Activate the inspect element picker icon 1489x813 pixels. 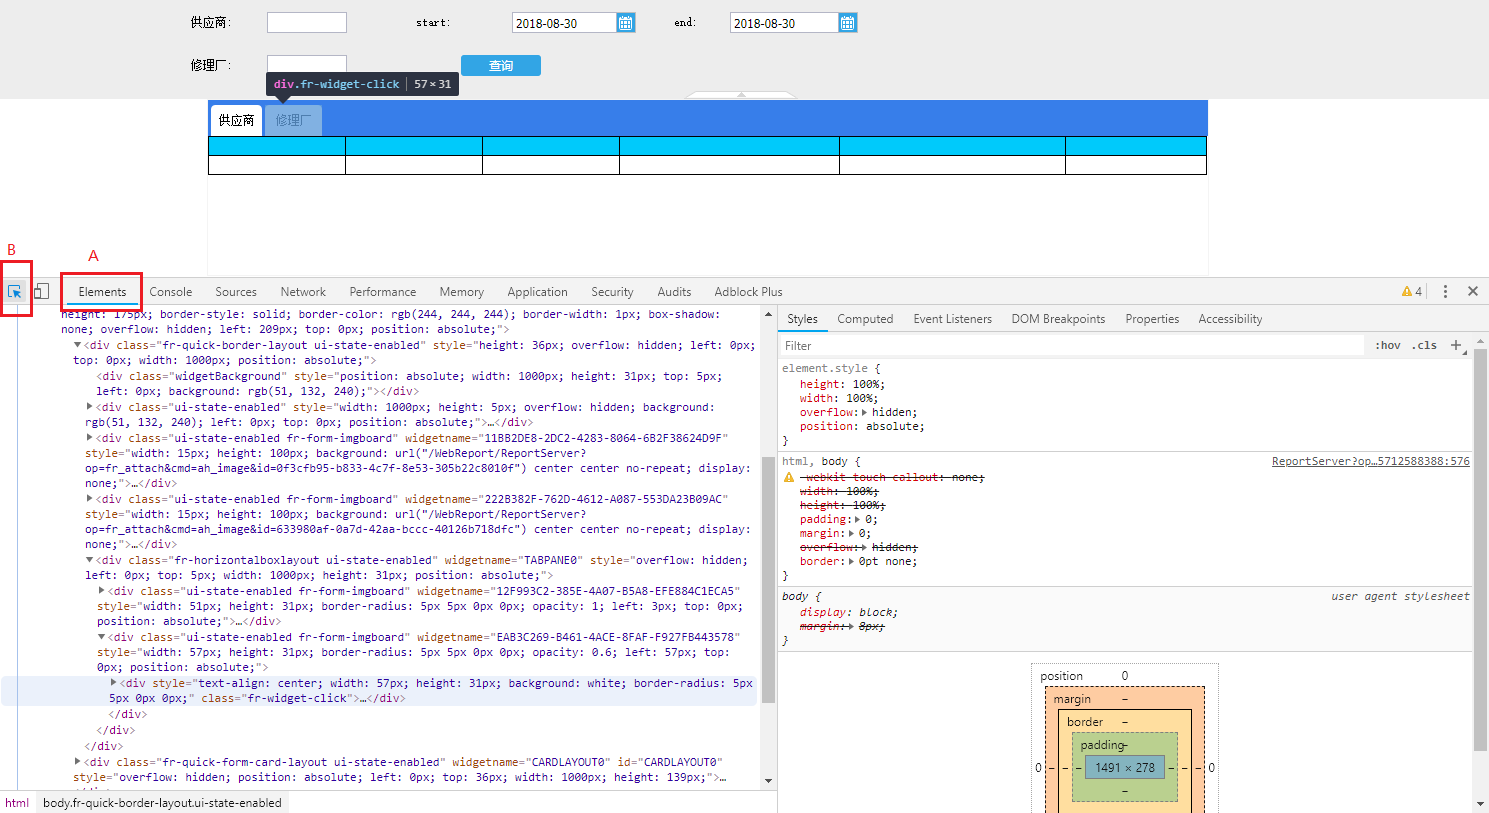[x=15, y=292]
